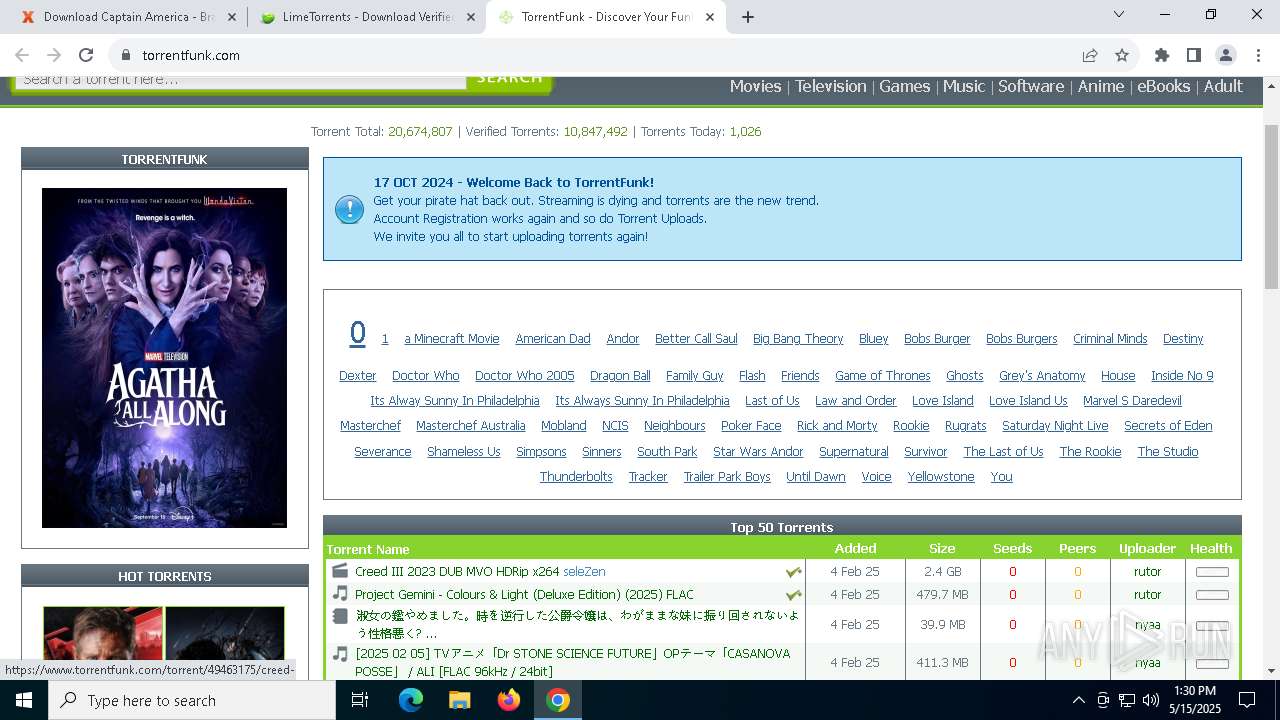The image size is (1280, 720).
Task: Click the music note icon beside Project Gemini
Action: 340,594
